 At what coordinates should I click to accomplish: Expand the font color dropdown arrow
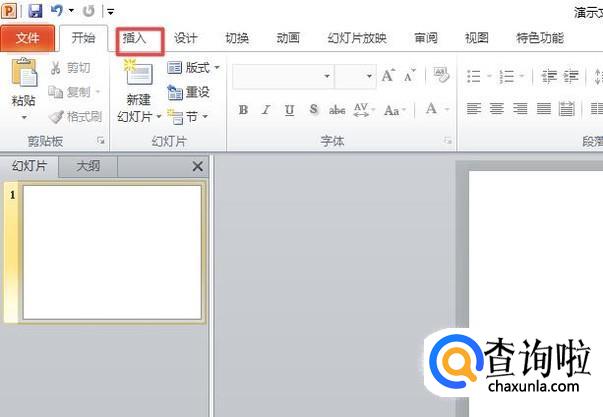tap(447, 110)
